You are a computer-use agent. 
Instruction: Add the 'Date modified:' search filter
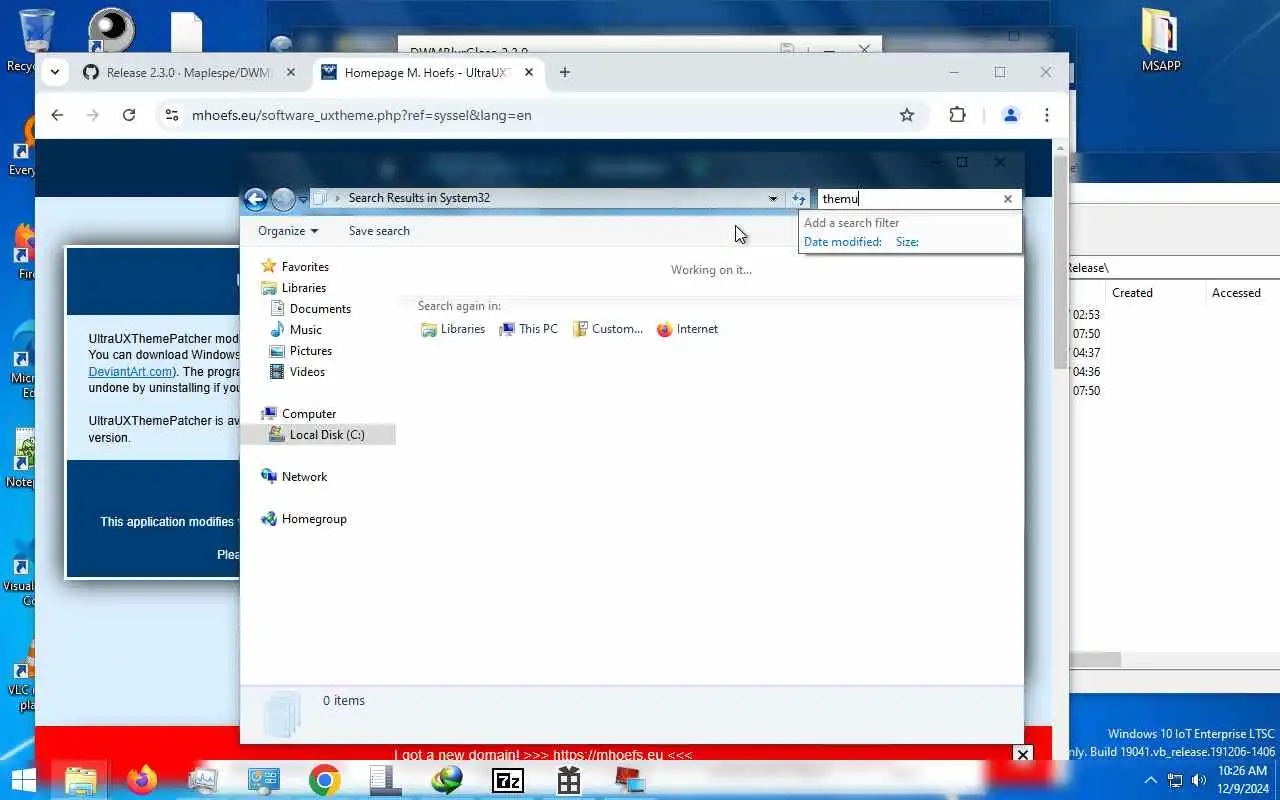click(x=843, y=242)
